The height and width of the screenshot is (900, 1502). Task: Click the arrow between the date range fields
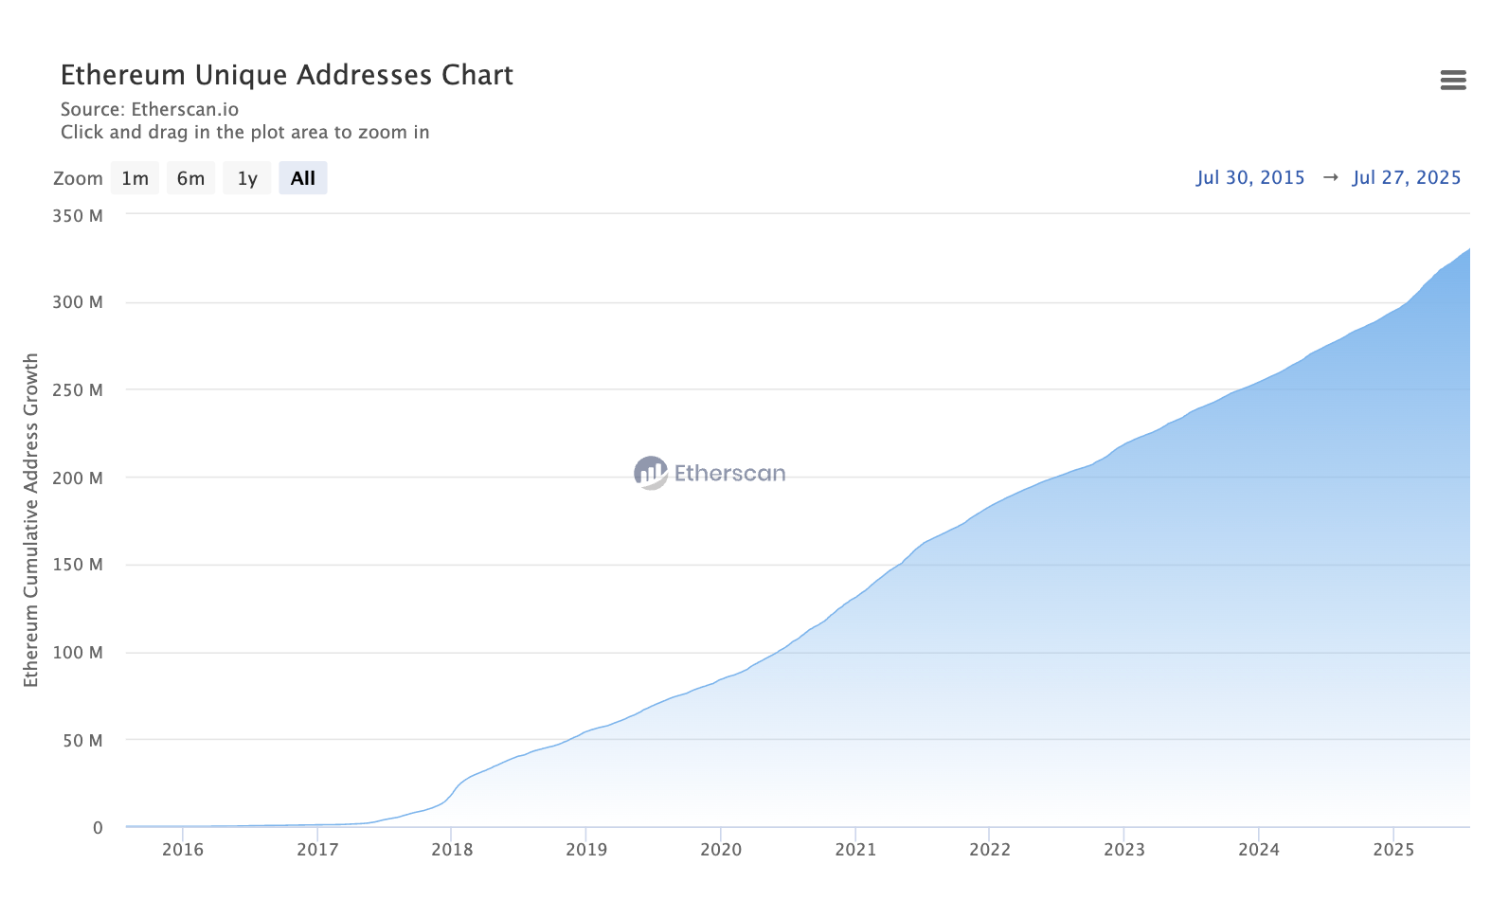[1330, 178]
